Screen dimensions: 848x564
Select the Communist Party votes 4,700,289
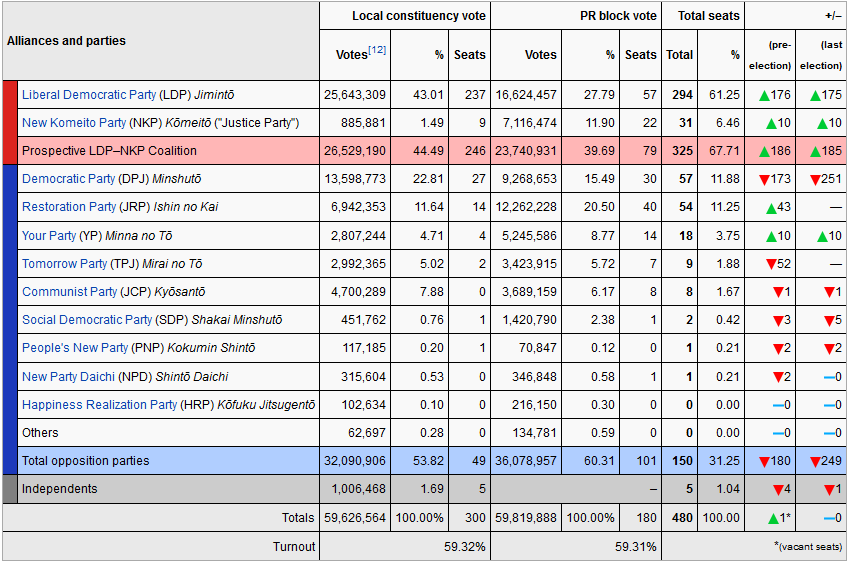click(358, 292)
